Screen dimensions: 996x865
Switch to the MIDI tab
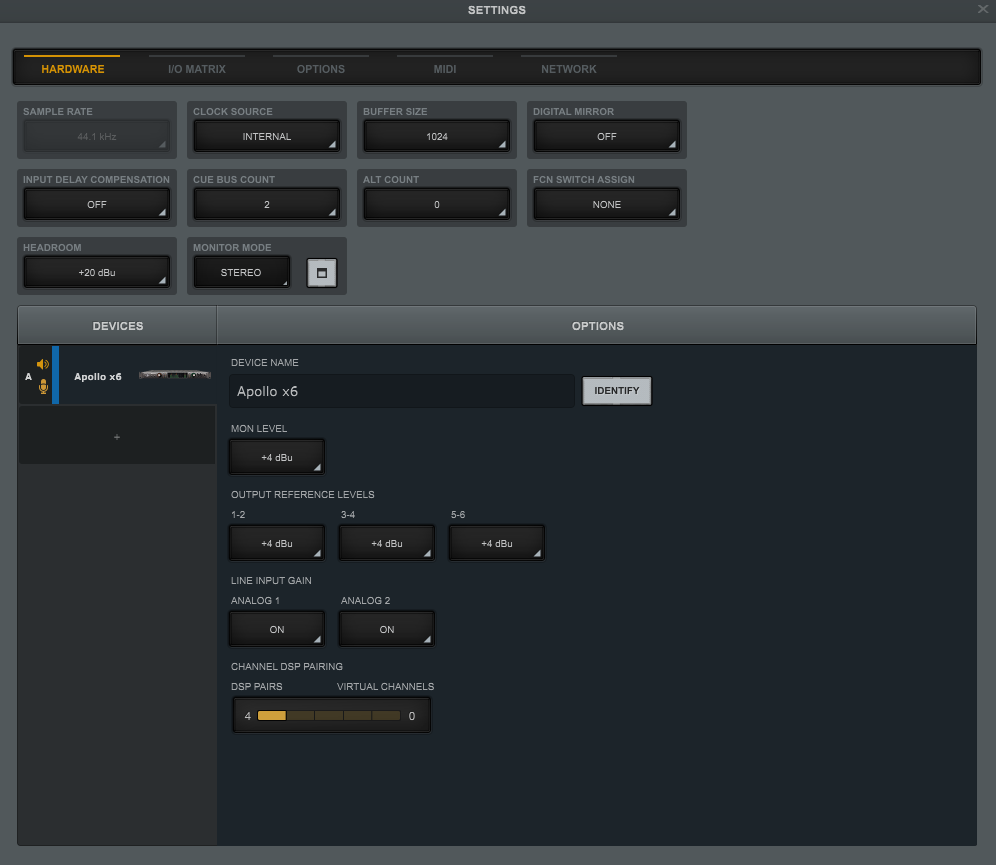(445, 69)
